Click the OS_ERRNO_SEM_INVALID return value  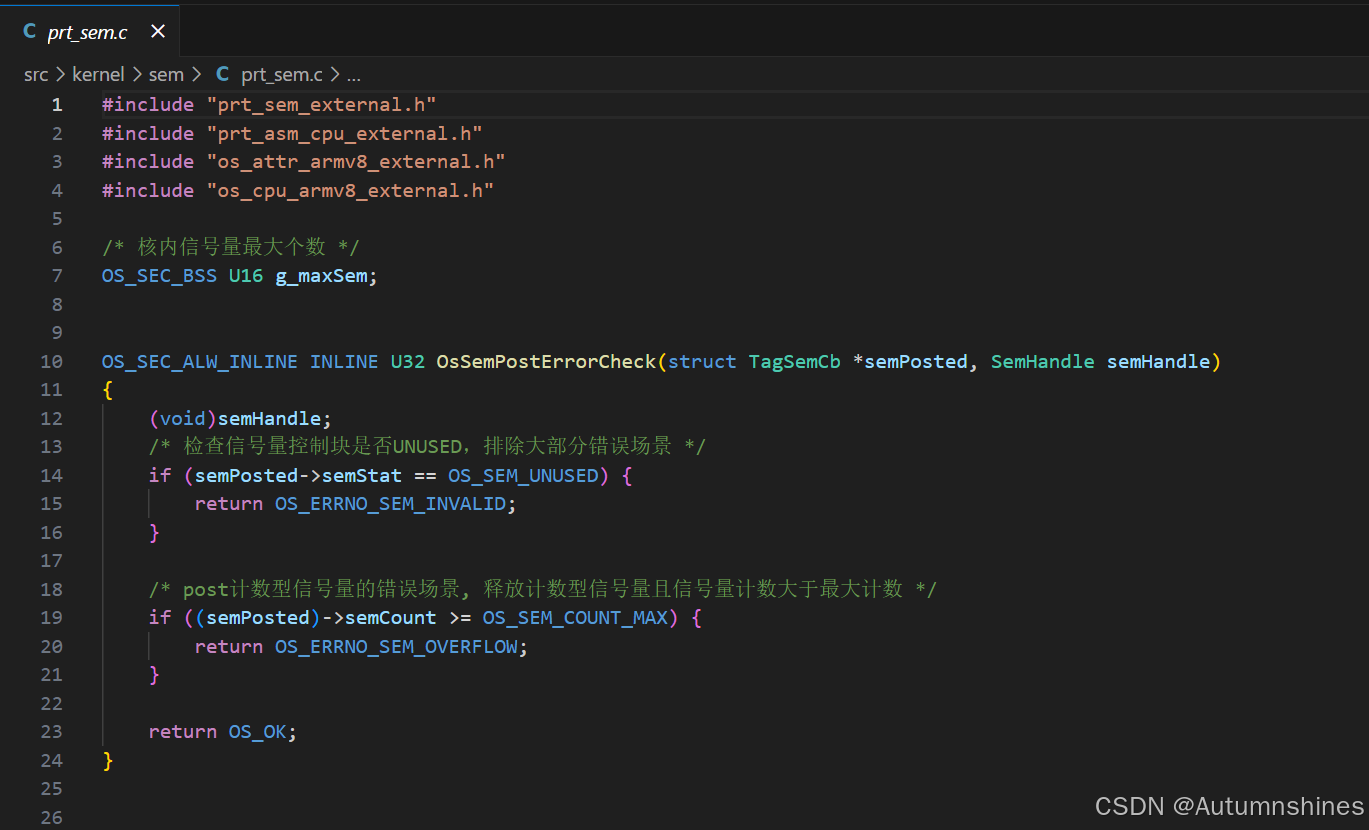point(391,504)
